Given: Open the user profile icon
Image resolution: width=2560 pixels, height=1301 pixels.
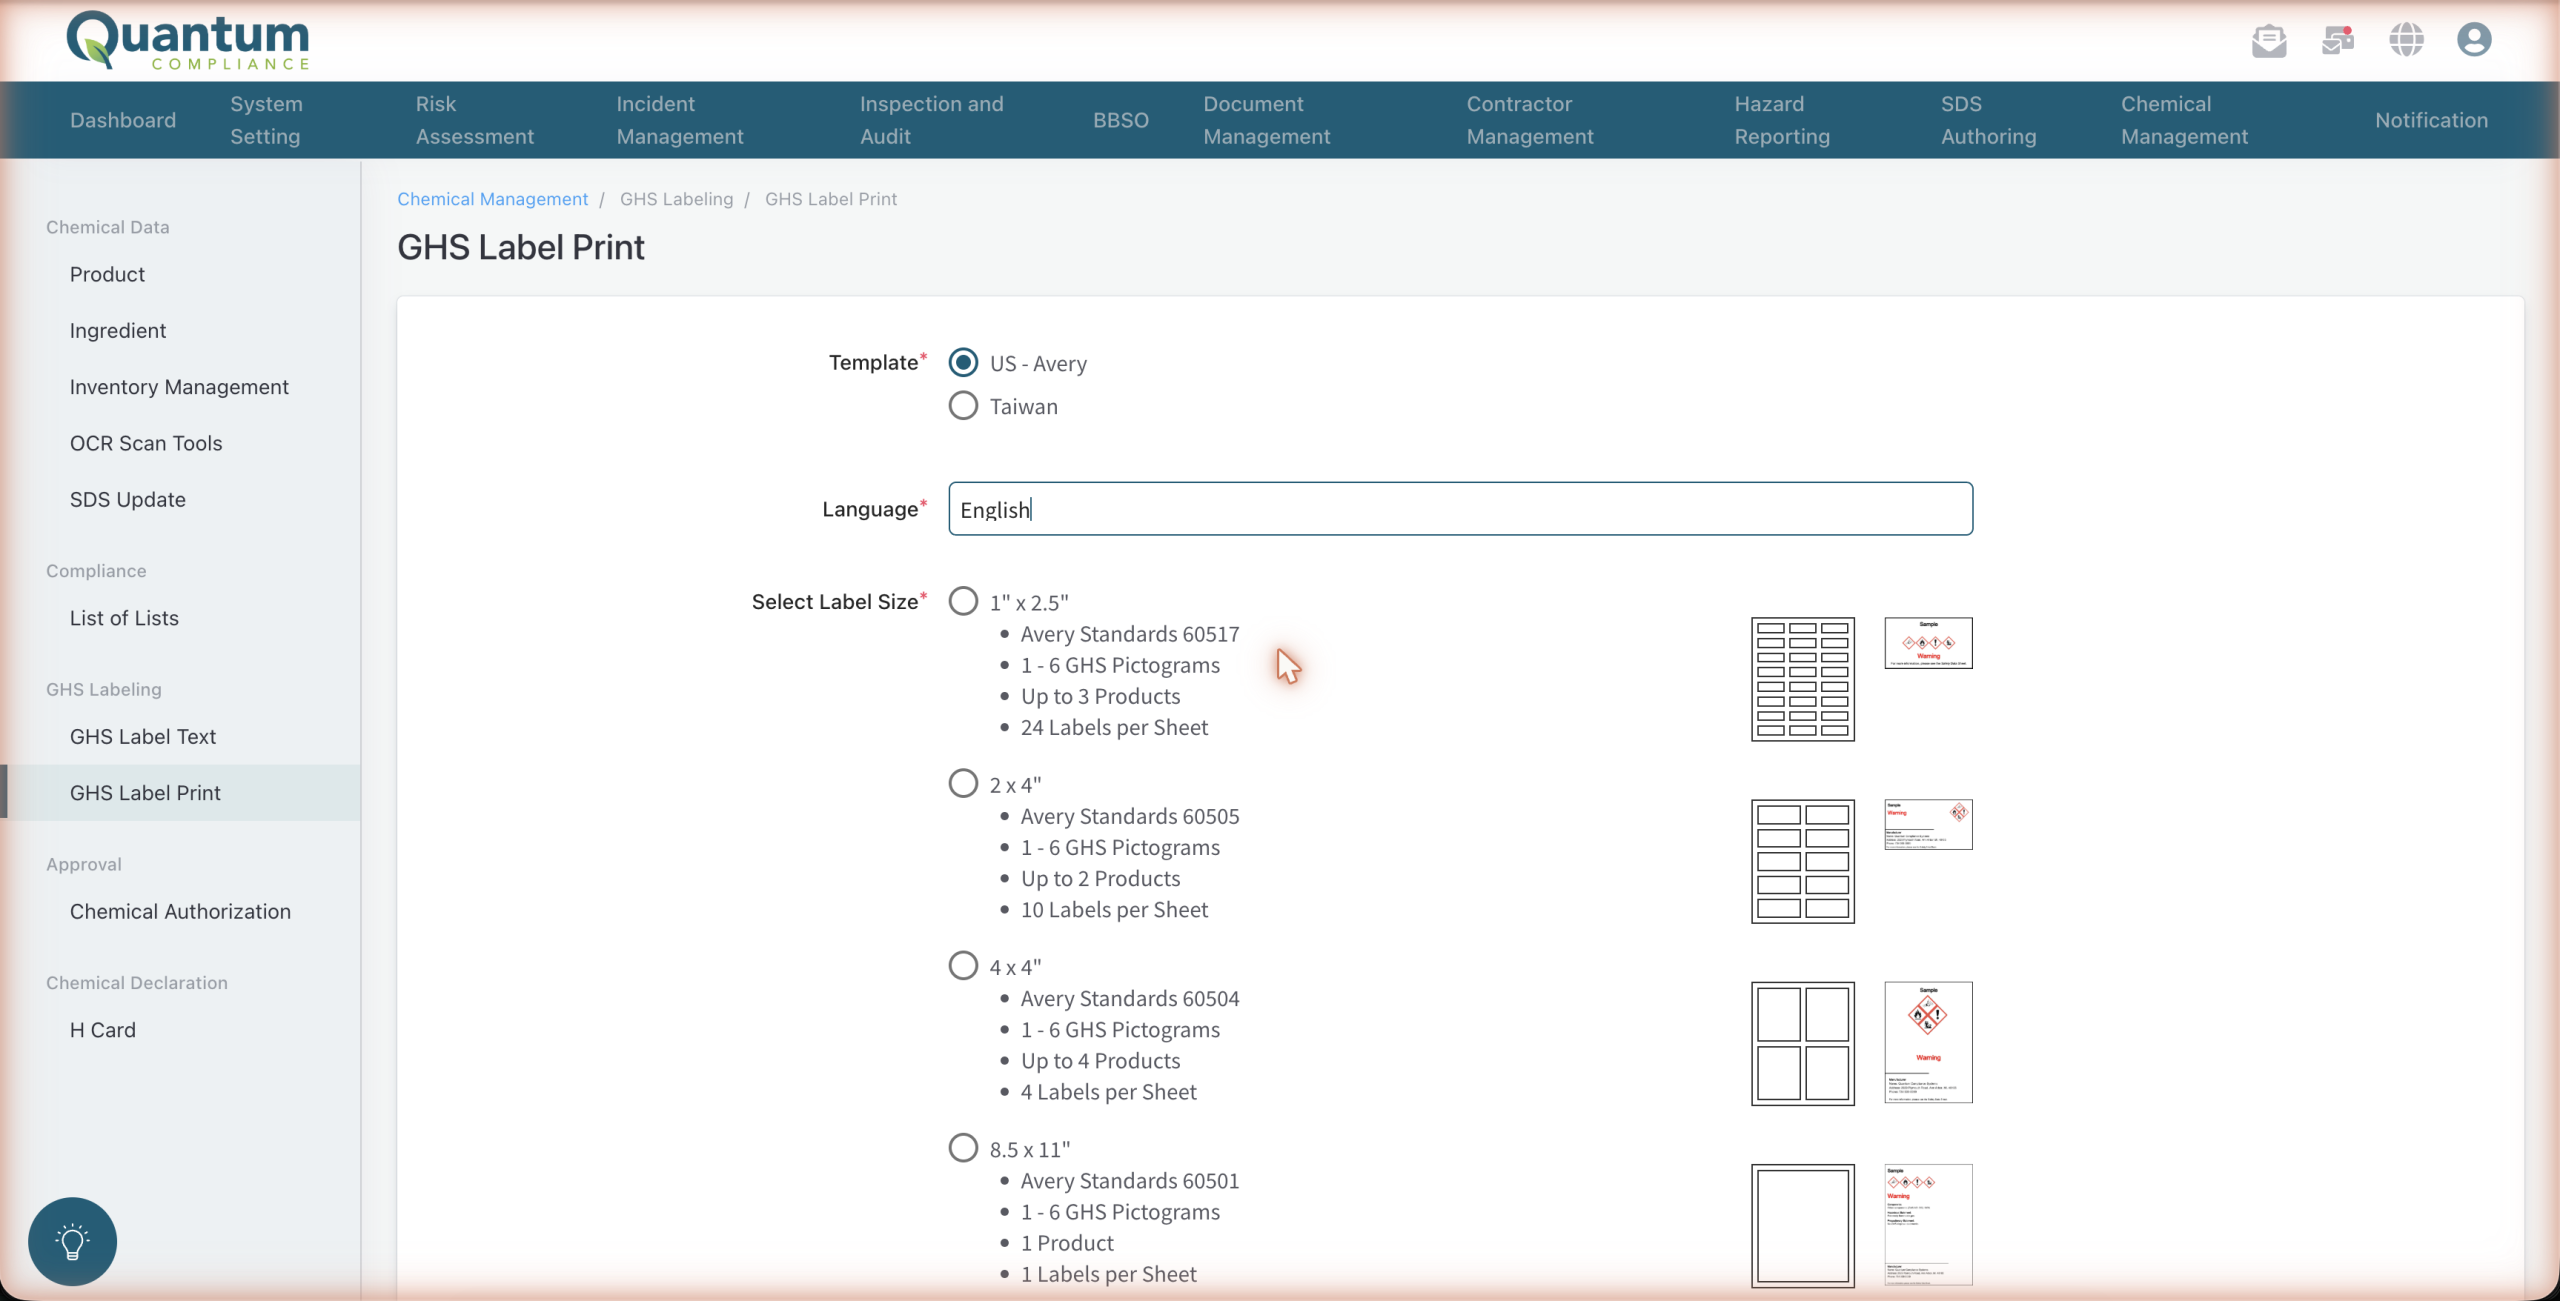Looking at the screenshot, I should [2474, 40].
